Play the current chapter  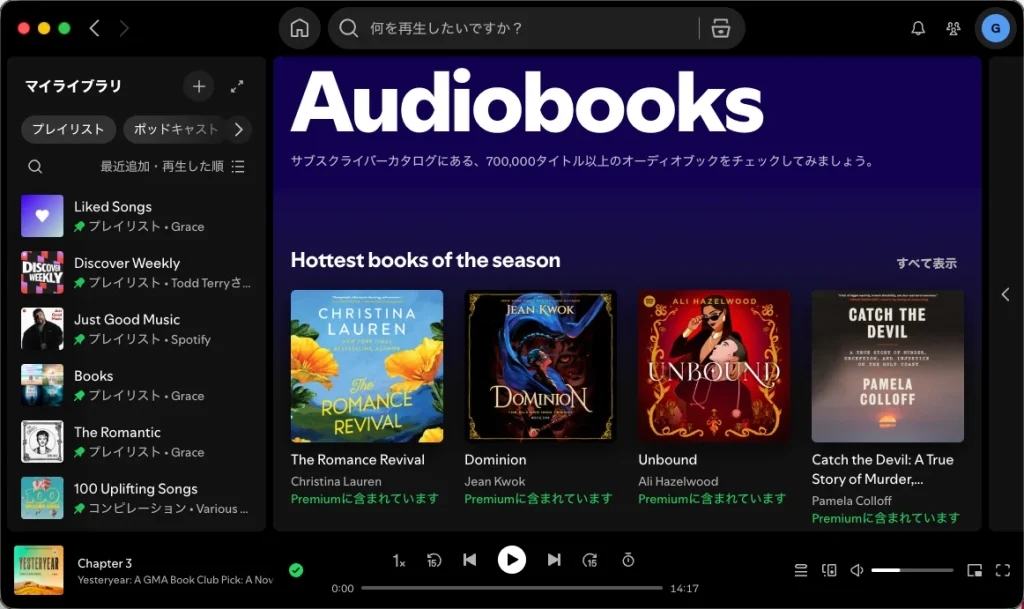511,560
